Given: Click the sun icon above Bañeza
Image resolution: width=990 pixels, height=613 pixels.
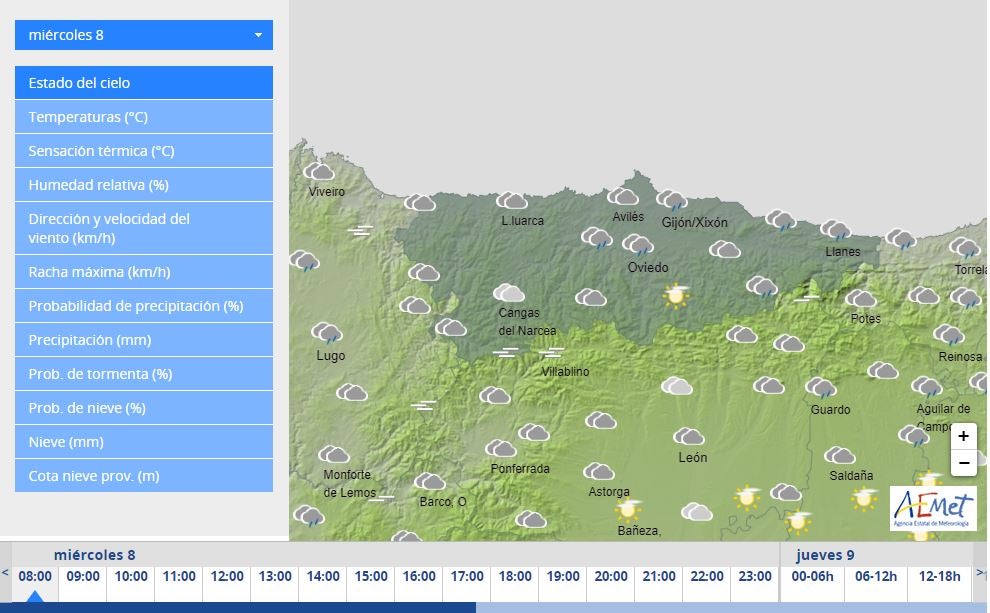Looking at the screenshot, I should (x=629, y=509).
